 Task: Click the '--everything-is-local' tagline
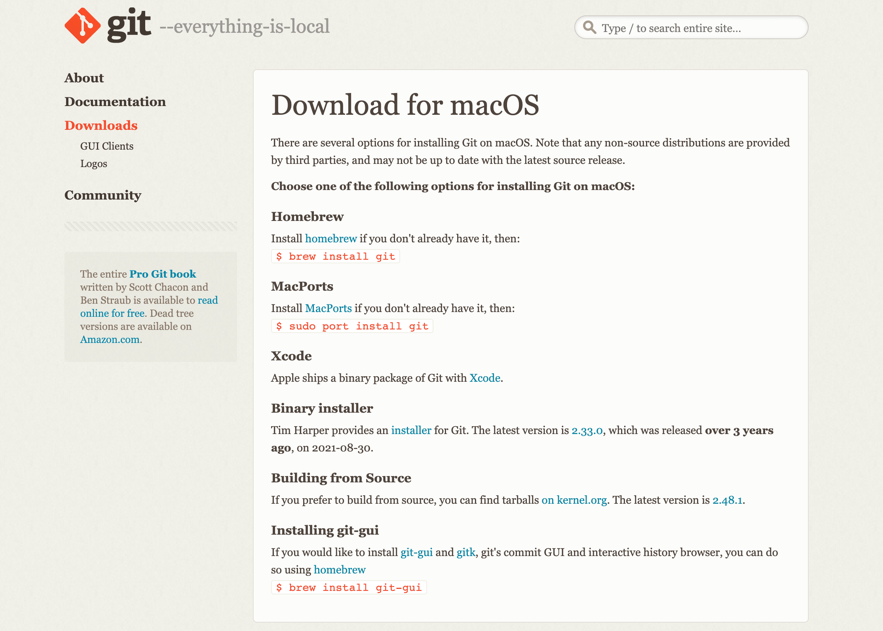click(x=244, y=26)
